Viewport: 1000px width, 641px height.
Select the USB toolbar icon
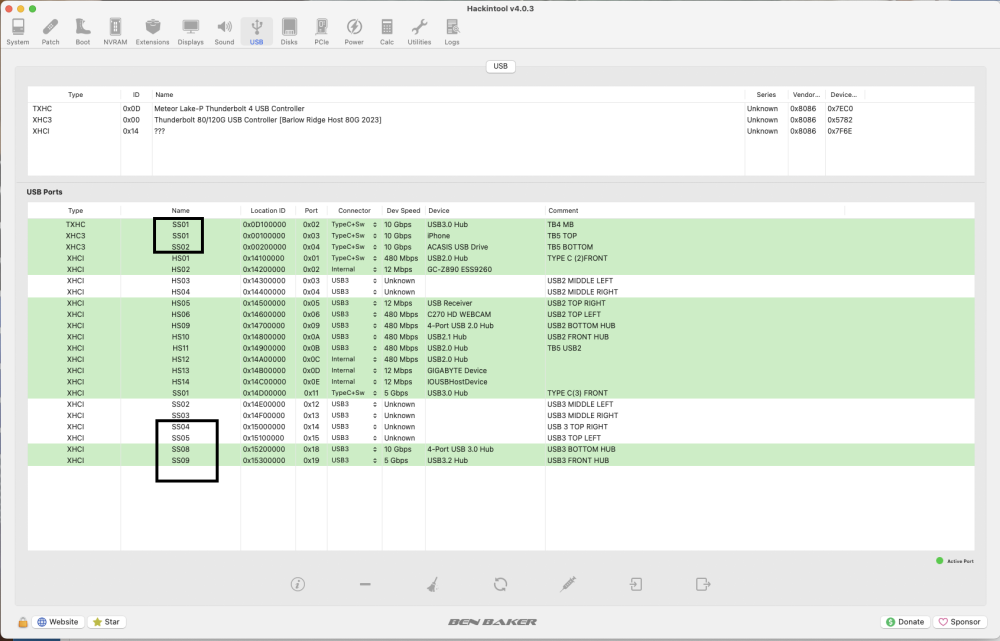256,31
